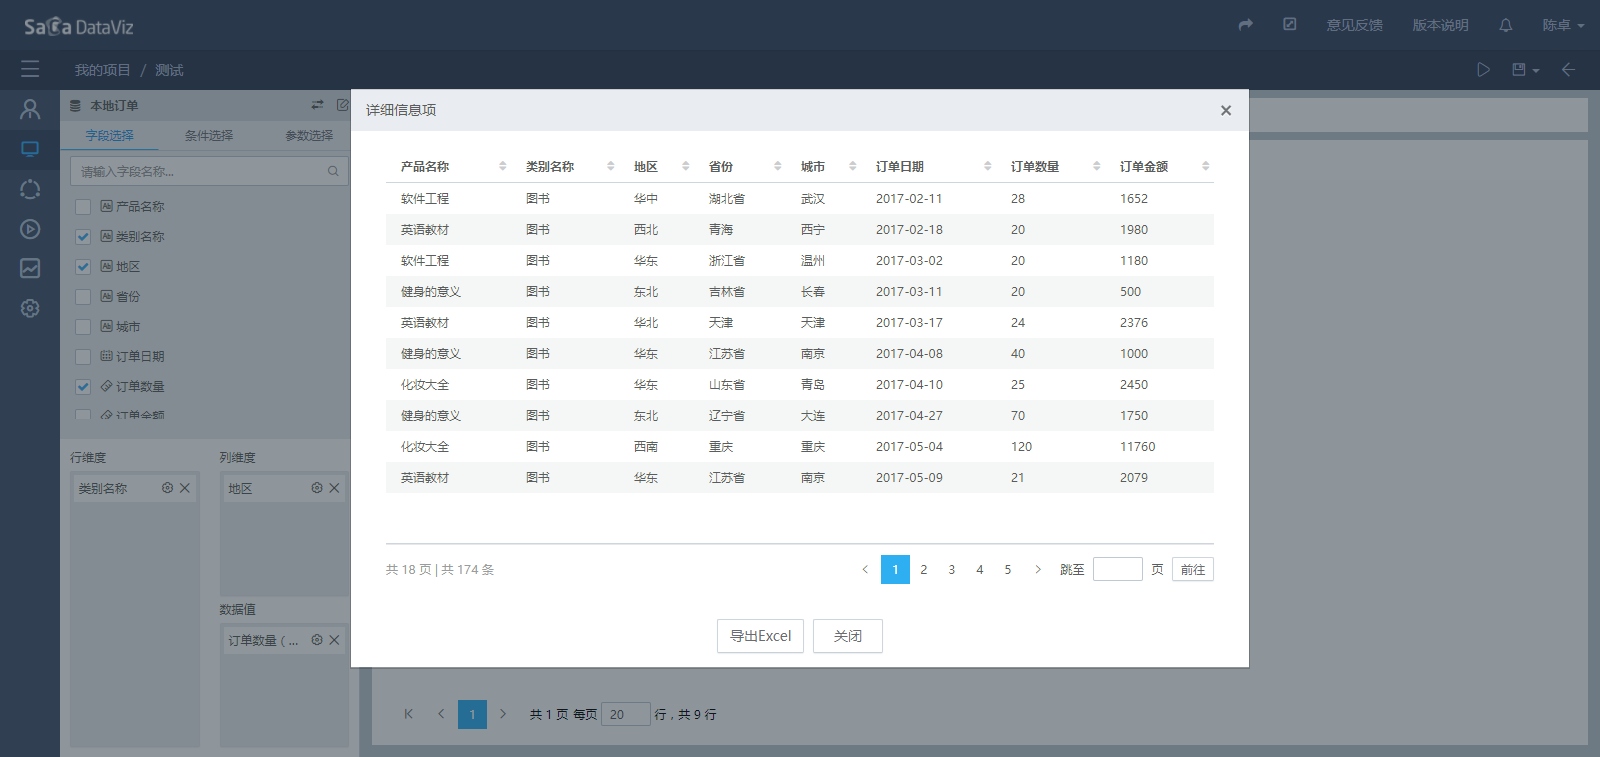Open the play circle sidebar icon
Image resolution: width=1600 pixels, height=757 pixels.
[x=30, y=229]
